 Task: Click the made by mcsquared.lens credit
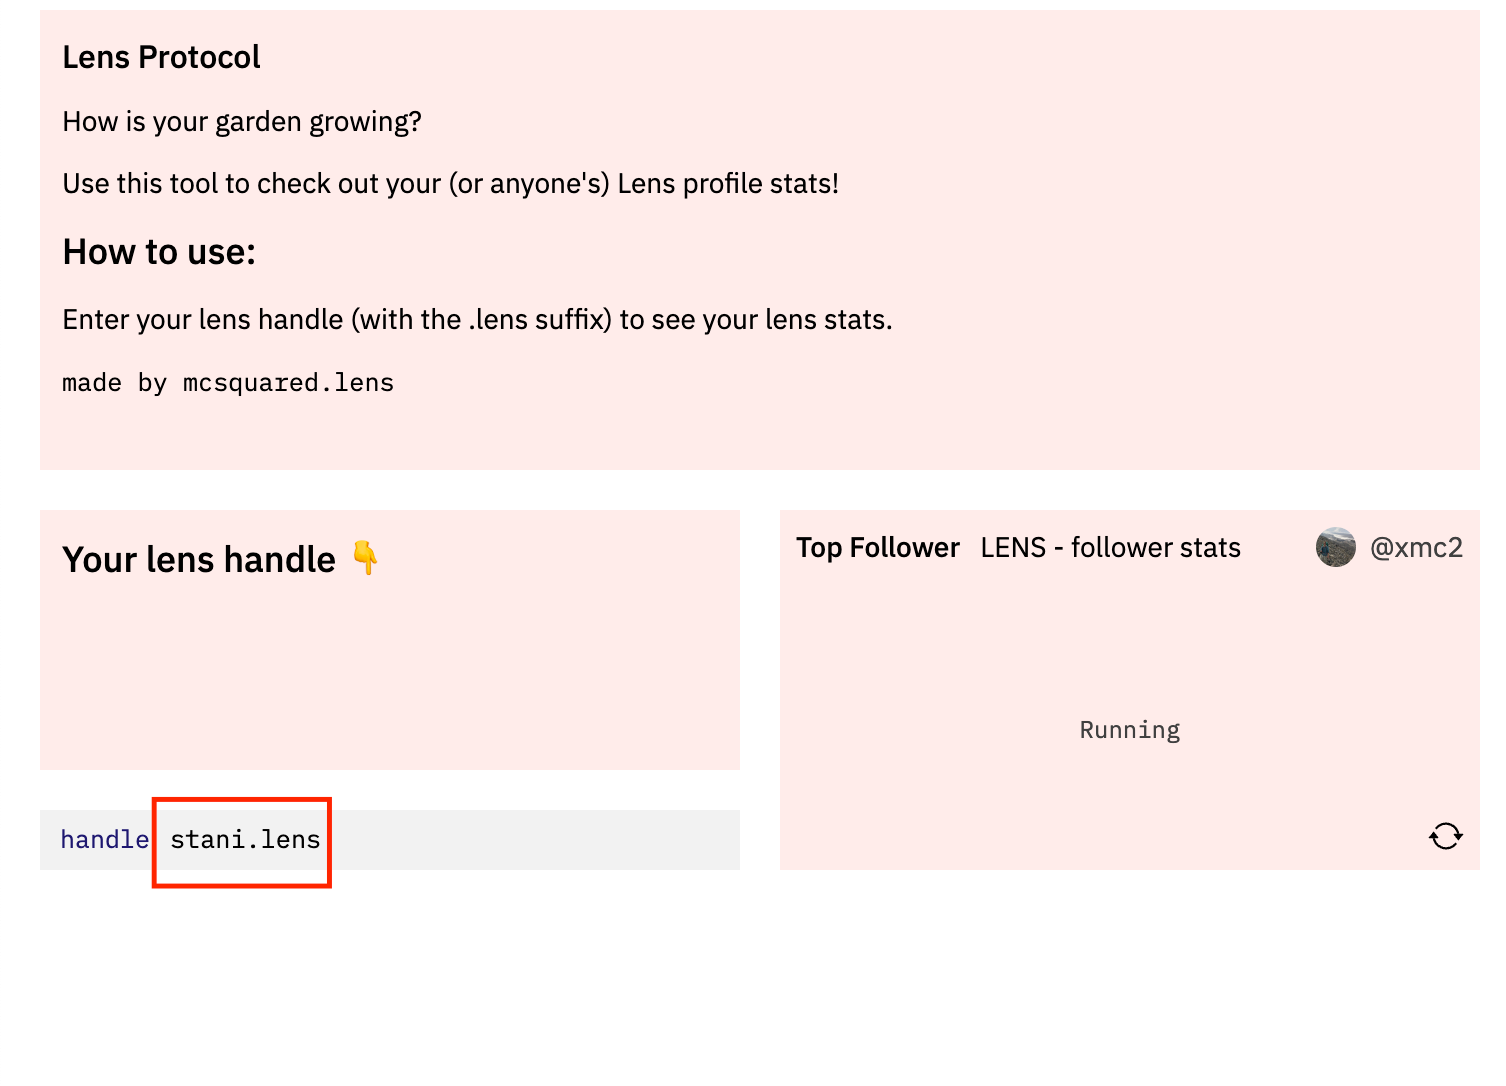(228, 383)
